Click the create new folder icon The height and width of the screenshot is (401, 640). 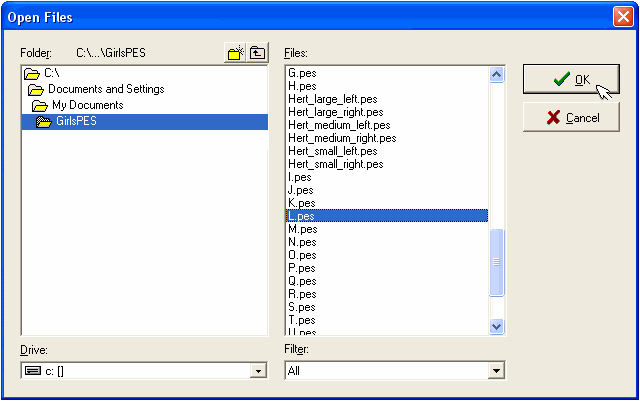(236, 53)
